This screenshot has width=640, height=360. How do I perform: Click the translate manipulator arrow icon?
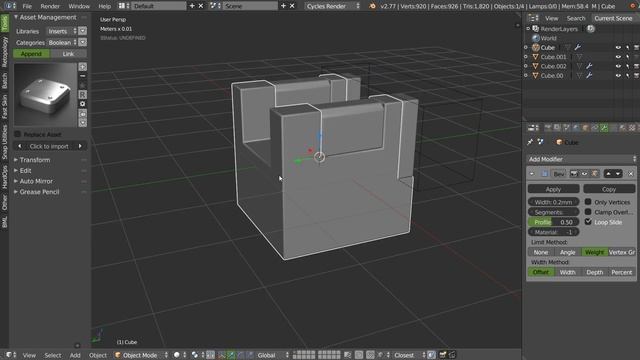point(231,355)
